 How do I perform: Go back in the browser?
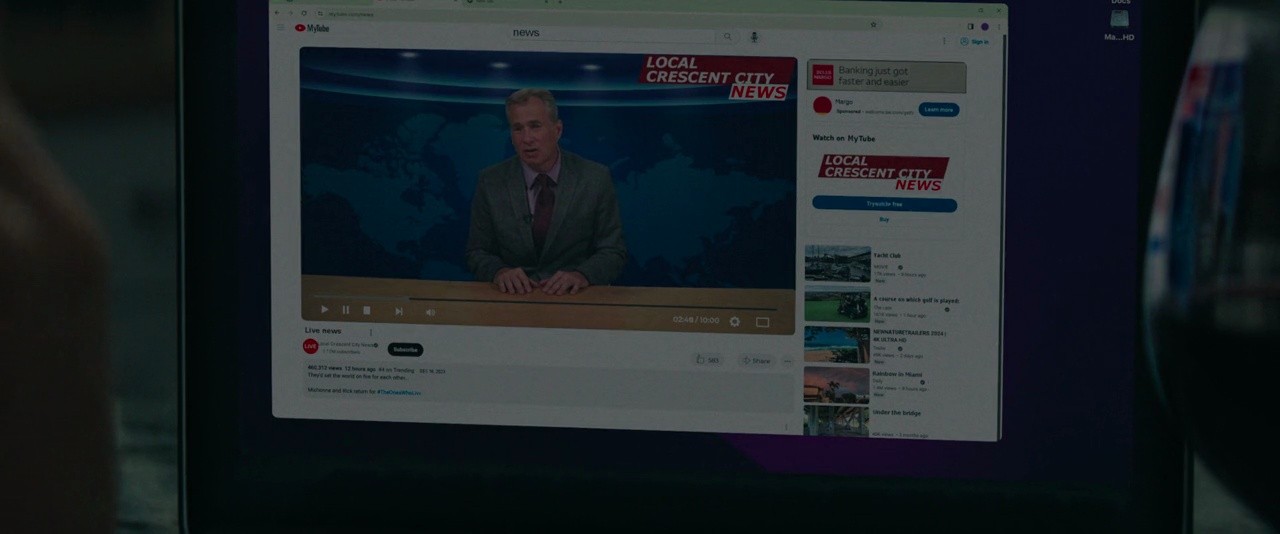[x=278, y=12]
